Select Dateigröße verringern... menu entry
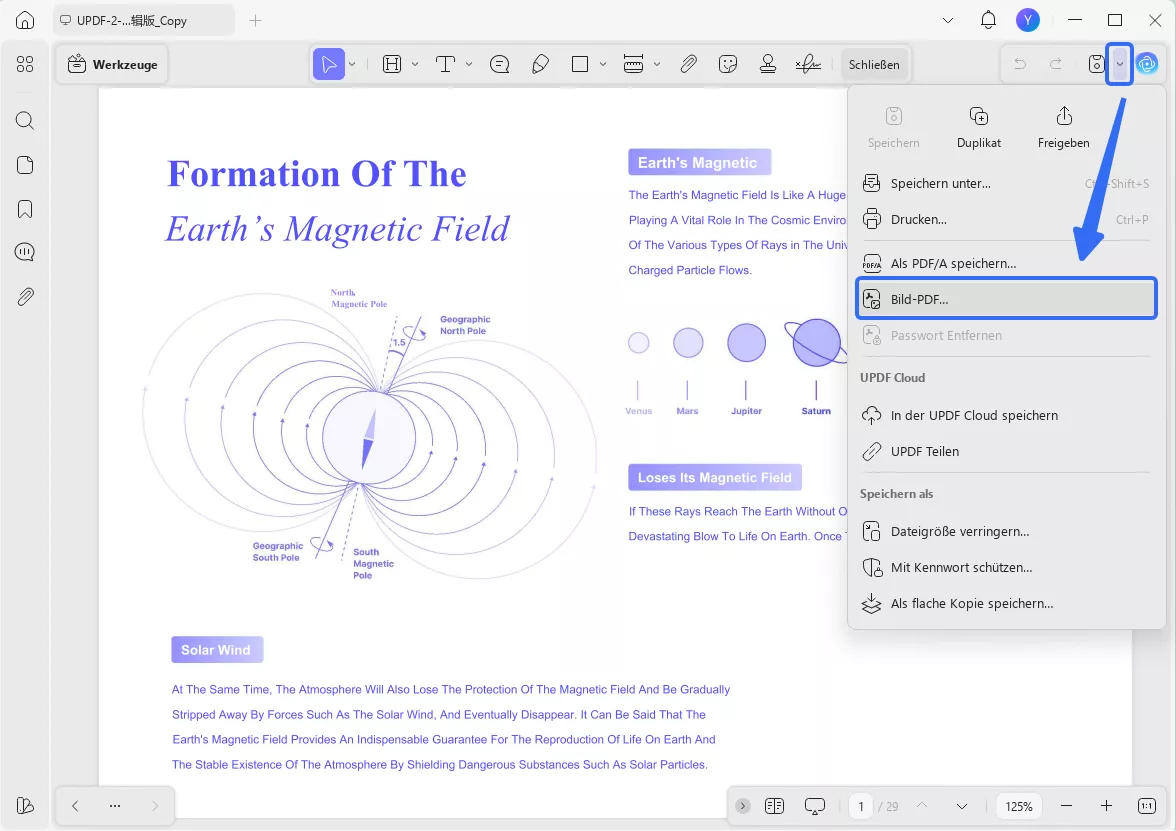1176x831 pixels. click(959, 531)
